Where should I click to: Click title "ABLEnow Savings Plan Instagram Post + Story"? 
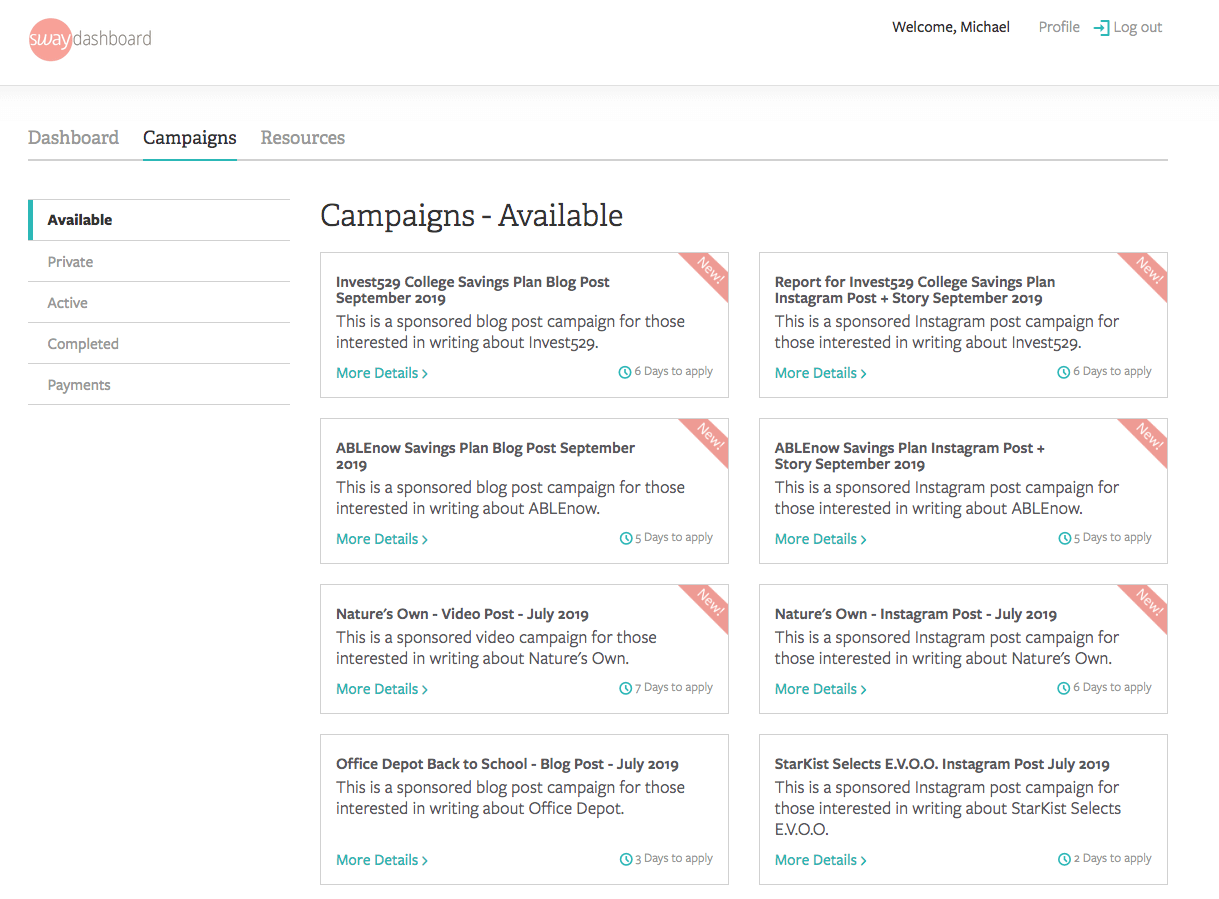click(x=910, y=456)
